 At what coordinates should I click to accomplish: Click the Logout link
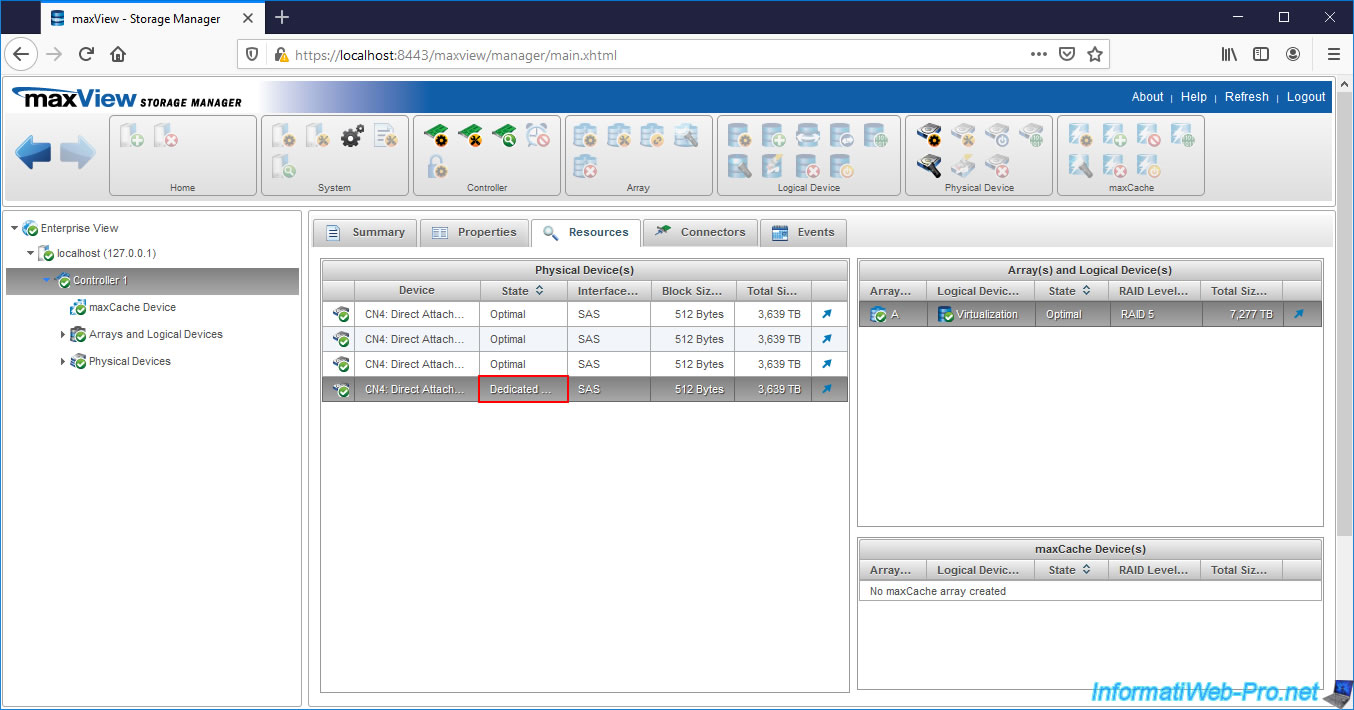(1306, 97)
